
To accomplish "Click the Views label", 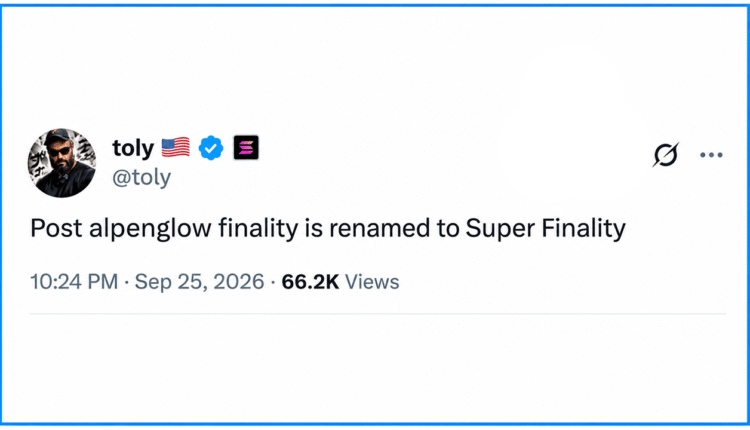I will tap(372, 282).
